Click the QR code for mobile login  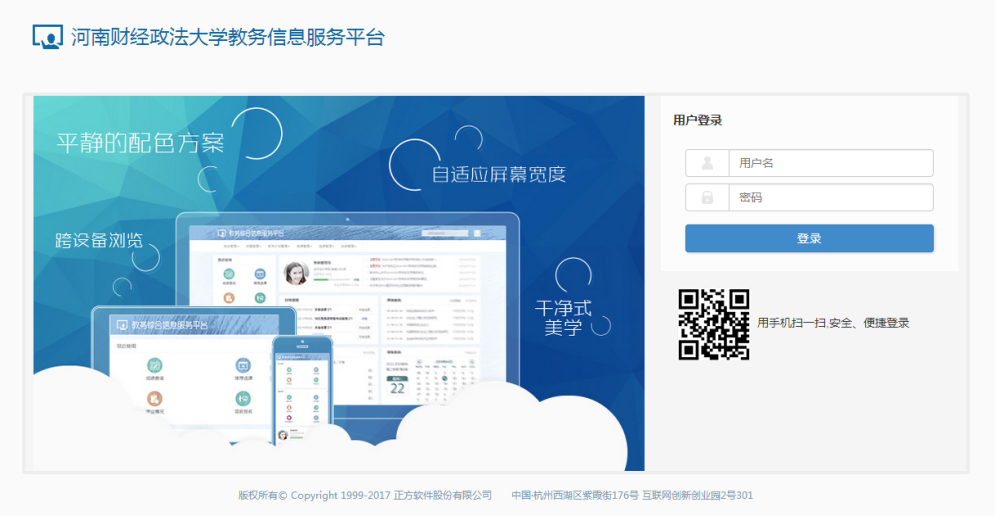[x=714, y=324]
